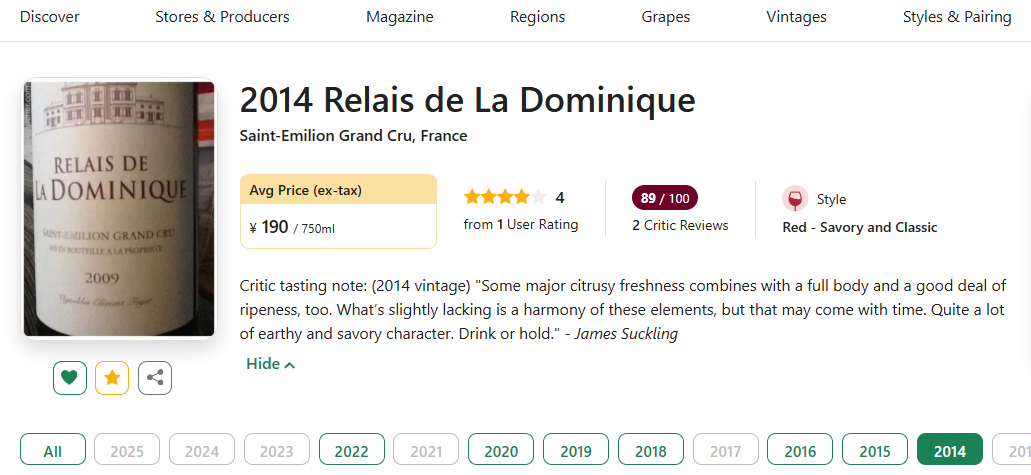Click the Avg Price box
The height and width of the screenshot is (475, 1031).
[x=338, y=211]
